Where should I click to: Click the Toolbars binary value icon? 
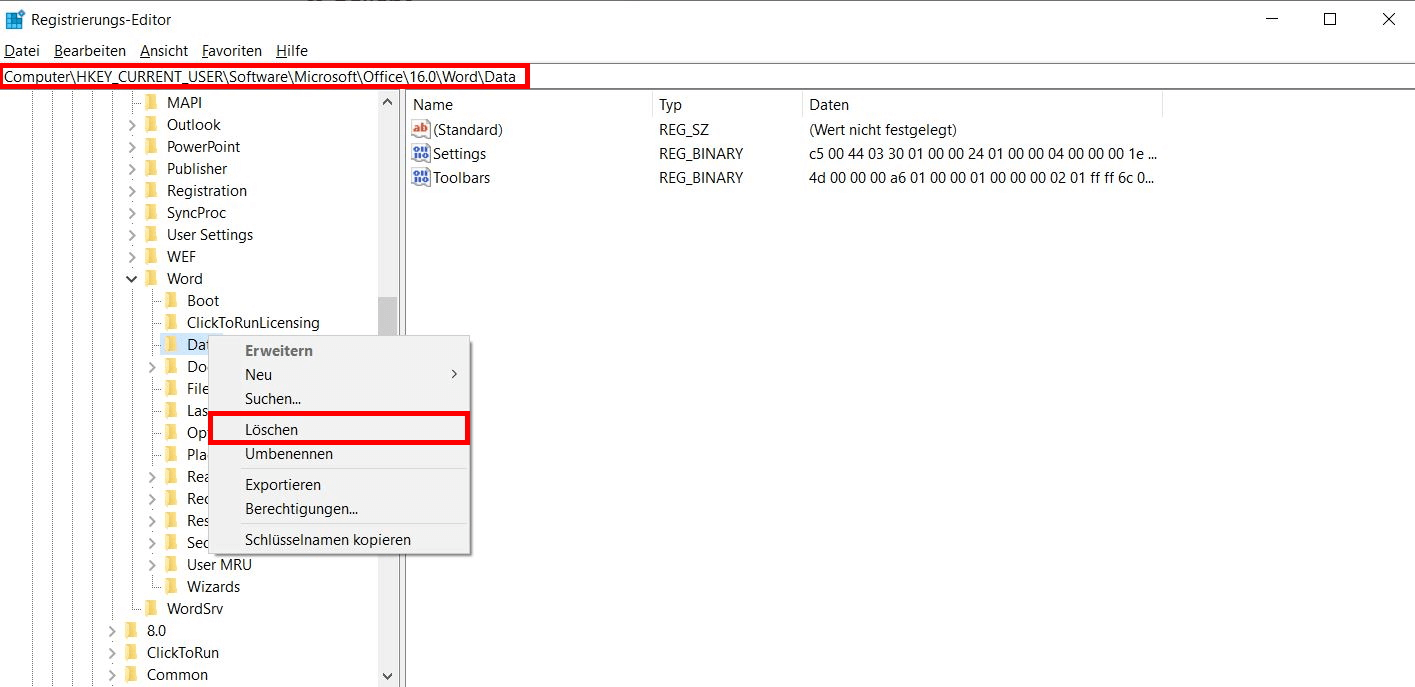[x=420, y=177]
